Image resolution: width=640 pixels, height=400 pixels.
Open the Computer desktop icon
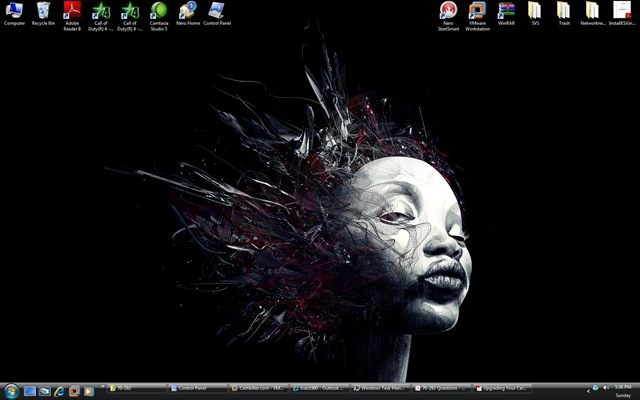coord(14,13)
